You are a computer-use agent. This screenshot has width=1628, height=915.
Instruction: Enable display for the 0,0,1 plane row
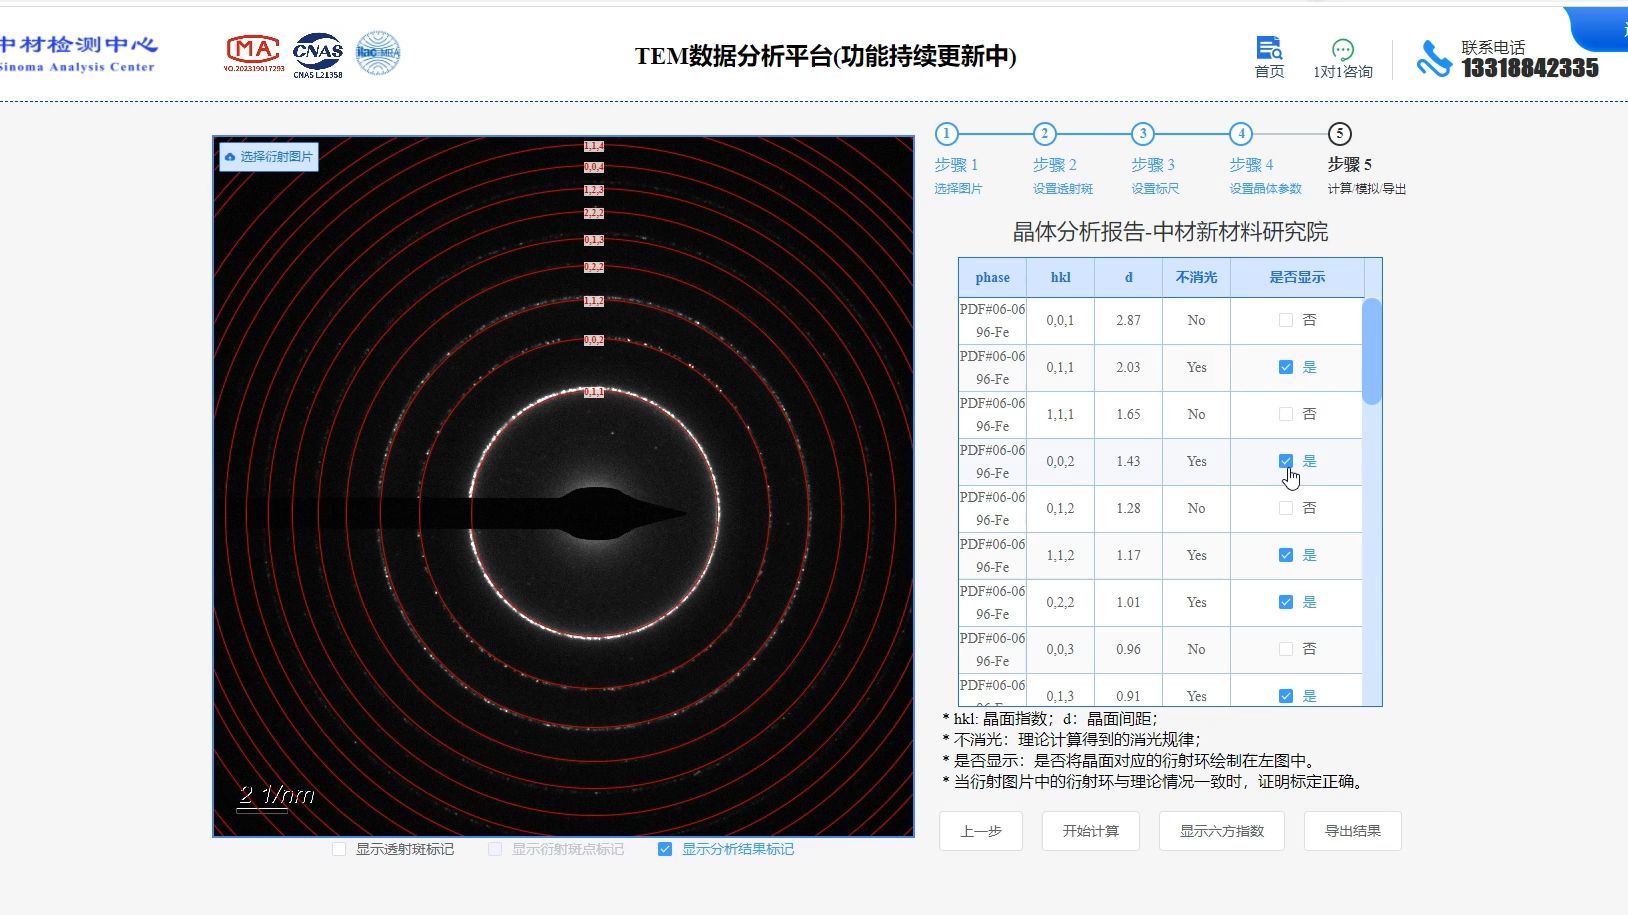[x=1287, y=320]
